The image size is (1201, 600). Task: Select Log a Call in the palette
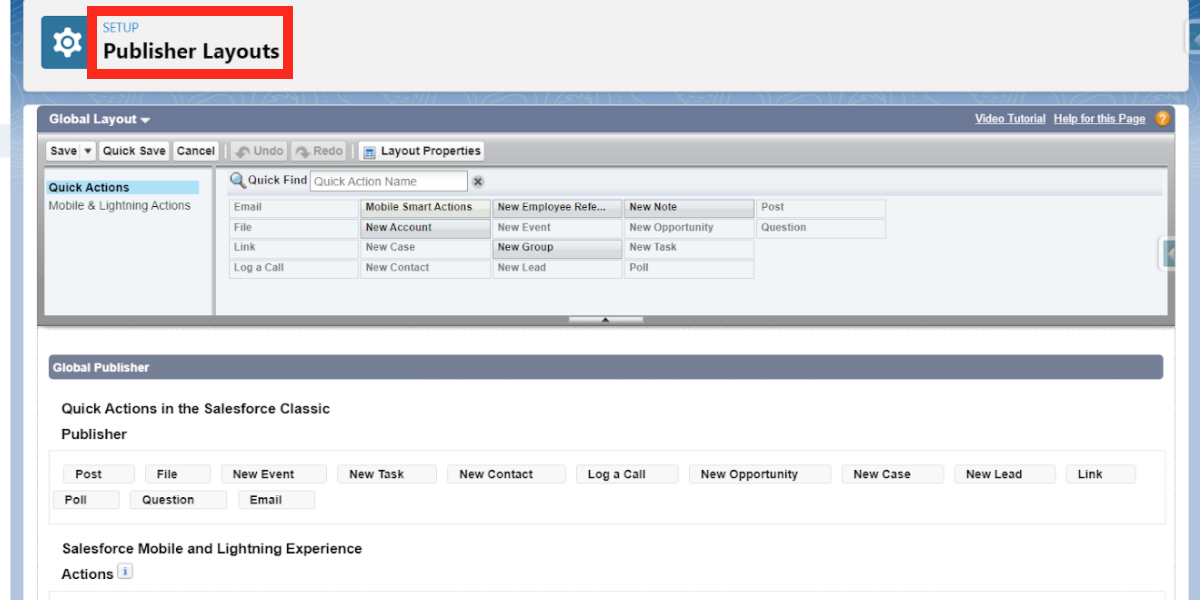(294, 268)
